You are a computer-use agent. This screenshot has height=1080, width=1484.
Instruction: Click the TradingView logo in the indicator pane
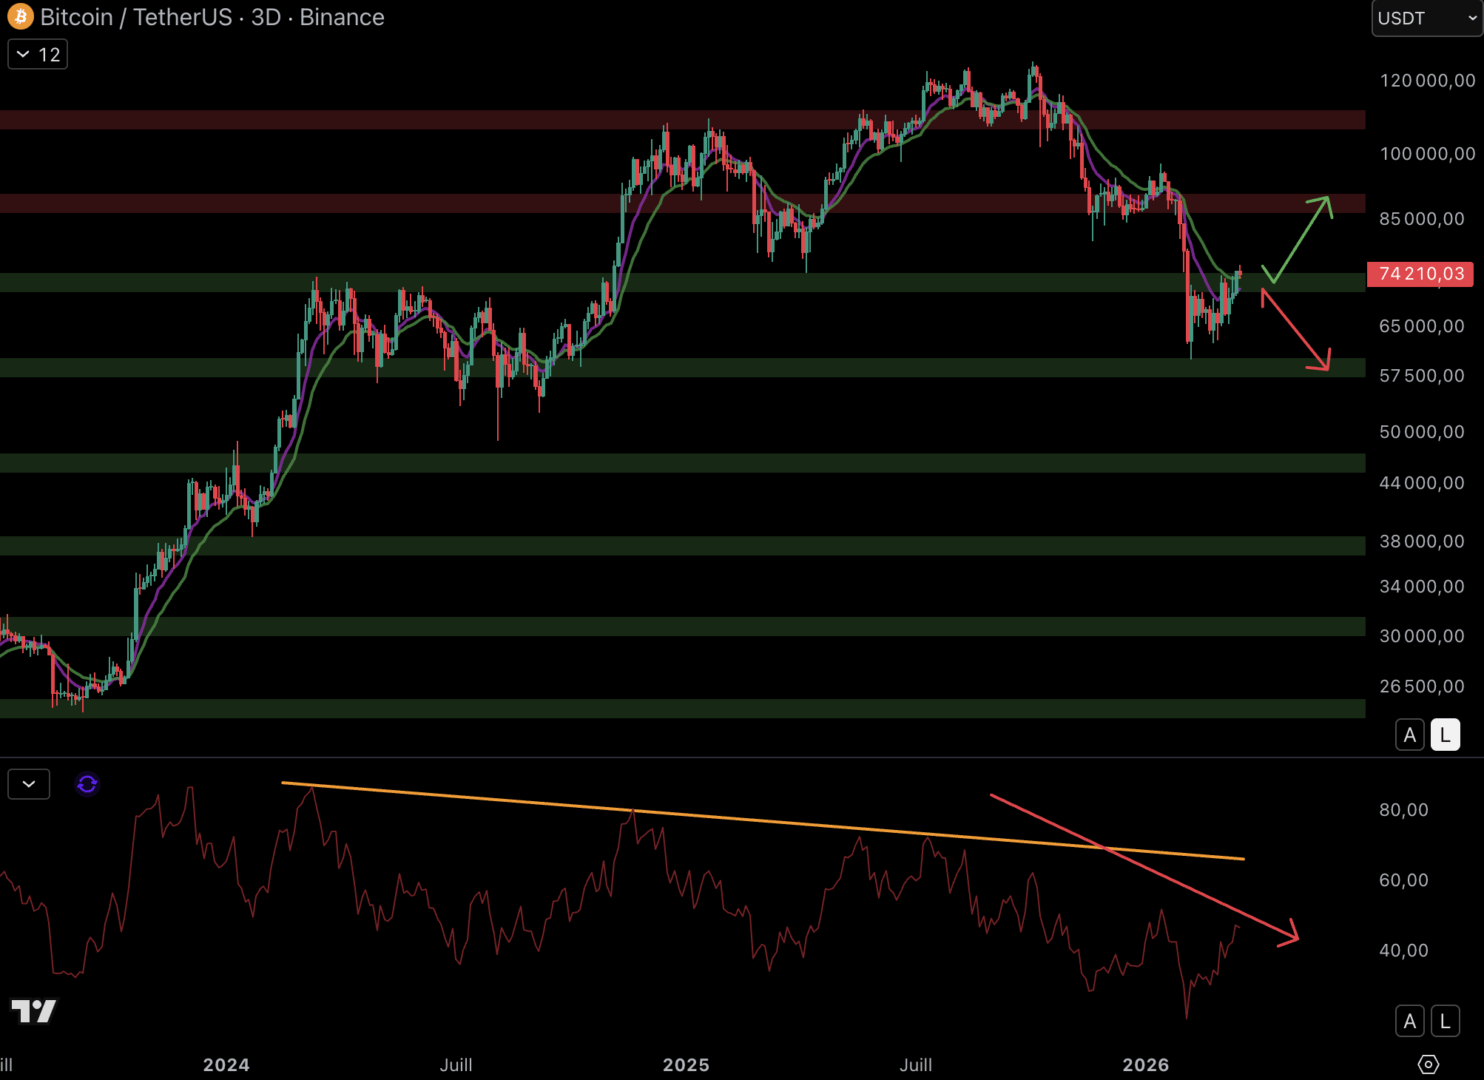(x=34, y=1011)
